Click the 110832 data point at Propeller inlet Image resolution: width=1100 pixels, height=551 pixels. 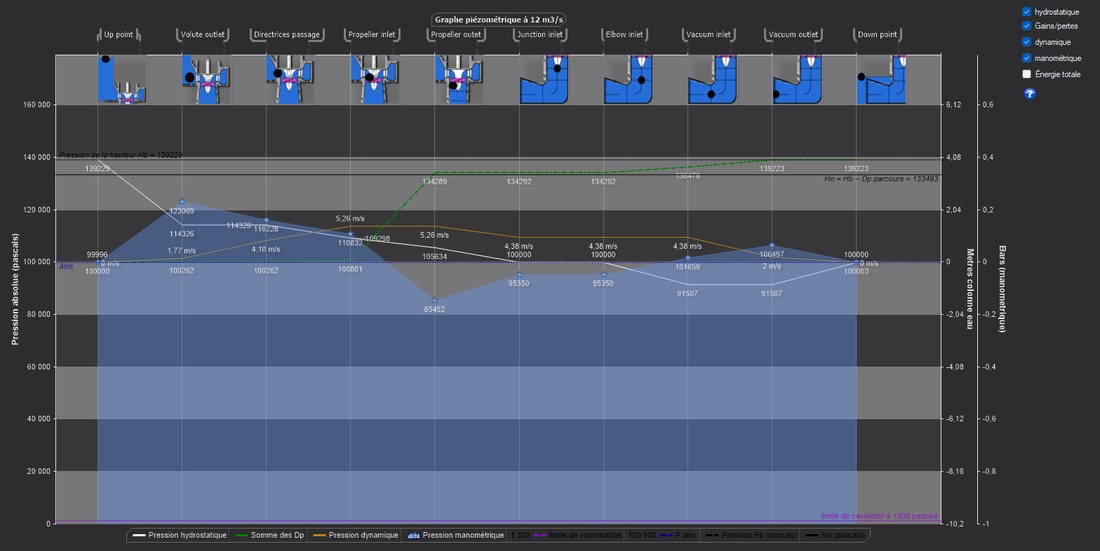(x=351, y=234)
